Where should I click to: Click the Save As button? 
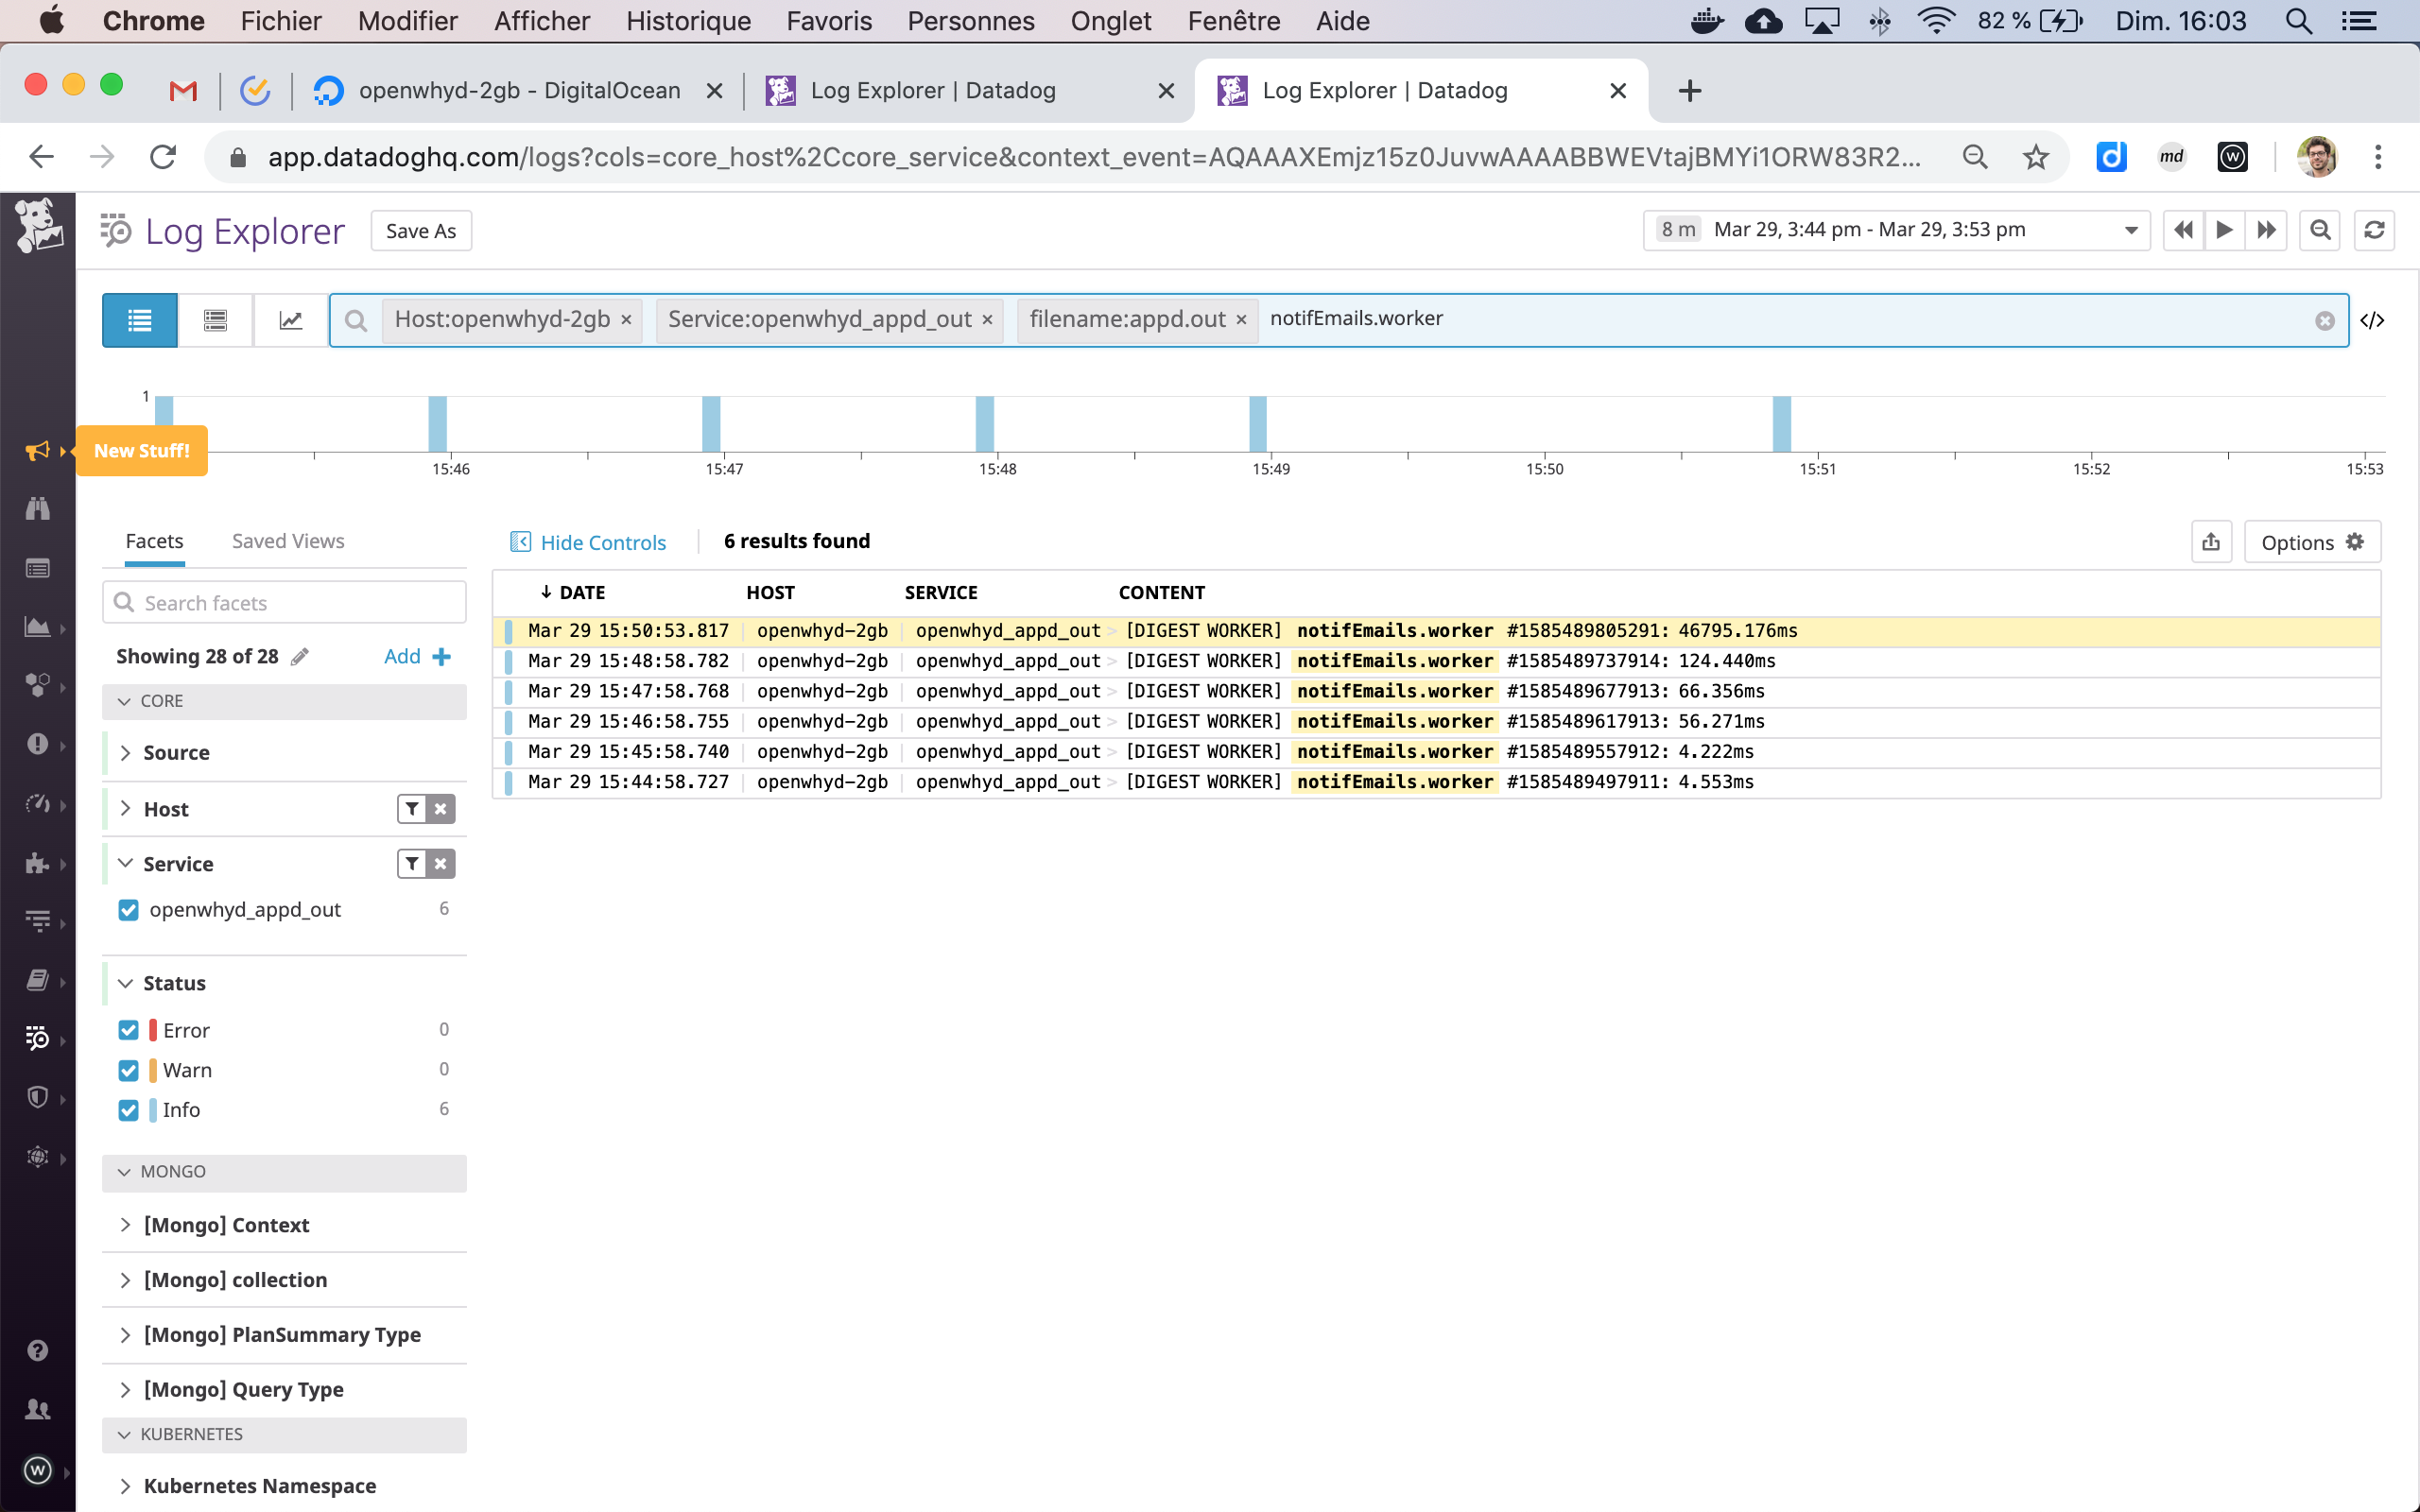tap(420, 231)
